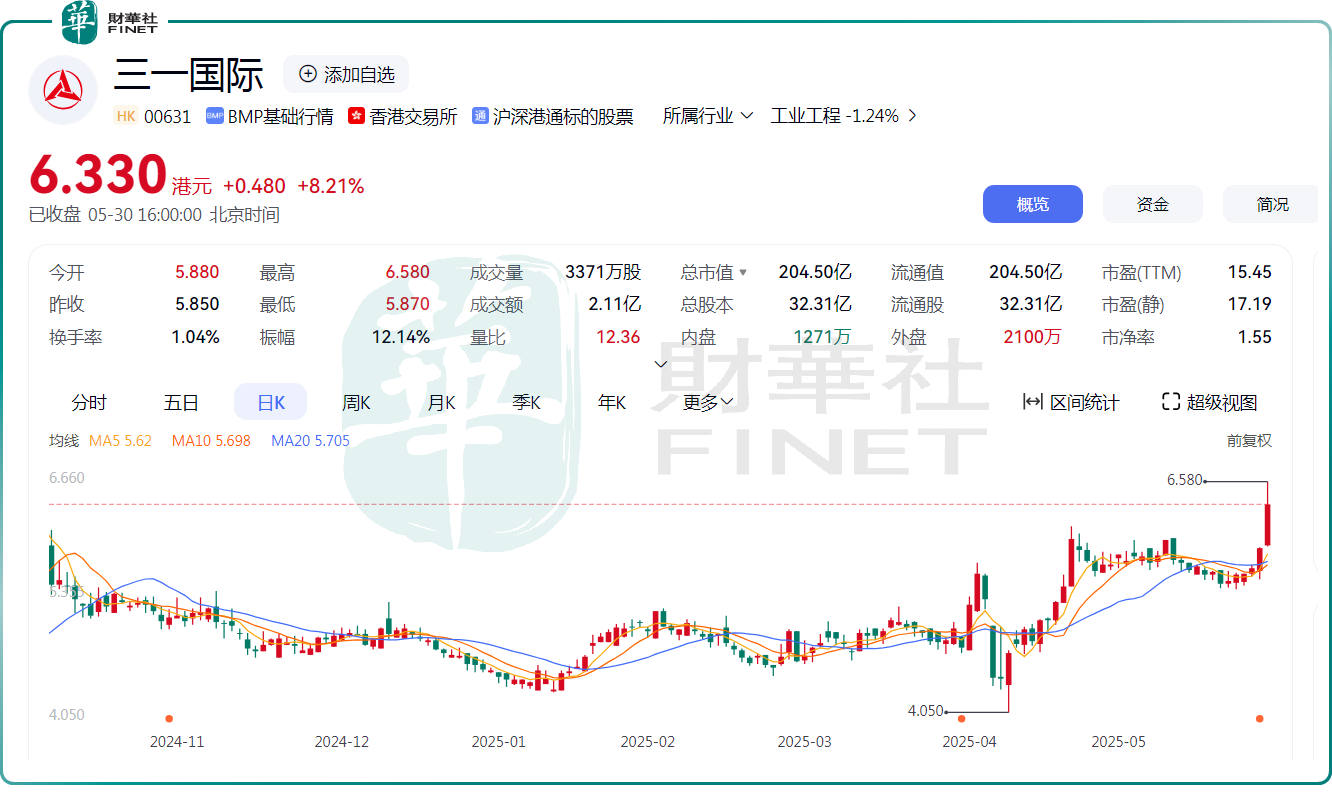The image size is (1332, 805).
Task: Click the 超级视图 button
Action: click(1210, 402)
